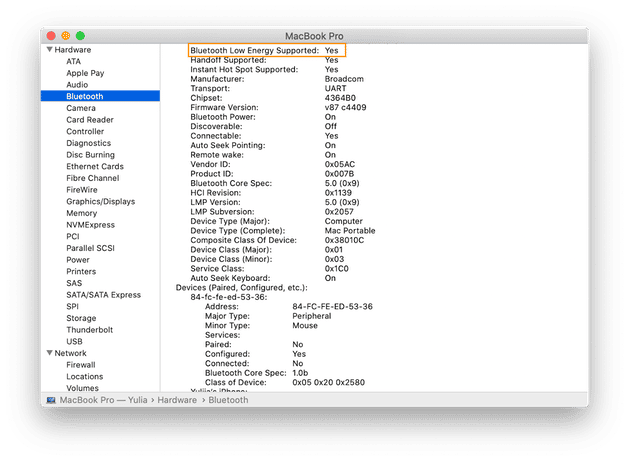Open the Camera section
630x461 pixels.
pos(81,108)
